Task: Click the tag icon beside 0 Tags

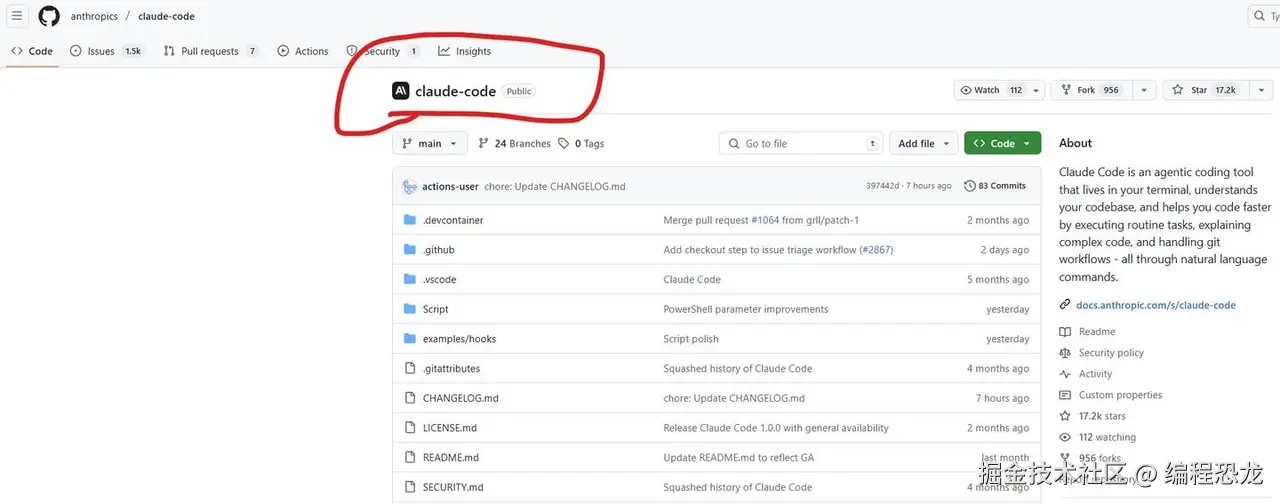Action: click(564, 144)
